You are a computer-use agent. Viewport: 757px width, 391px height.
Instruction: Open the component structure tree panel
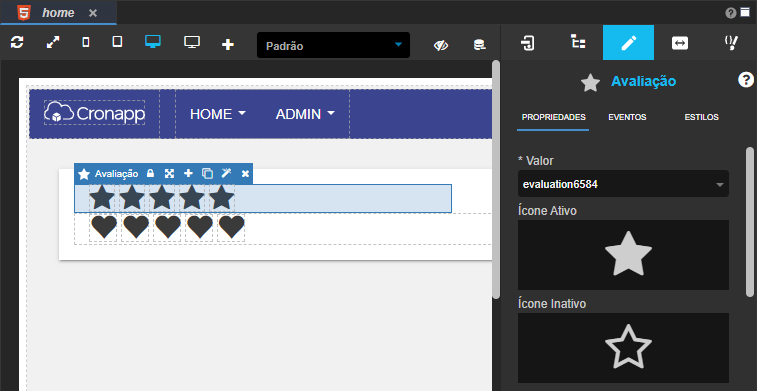[x=577, y=42]
